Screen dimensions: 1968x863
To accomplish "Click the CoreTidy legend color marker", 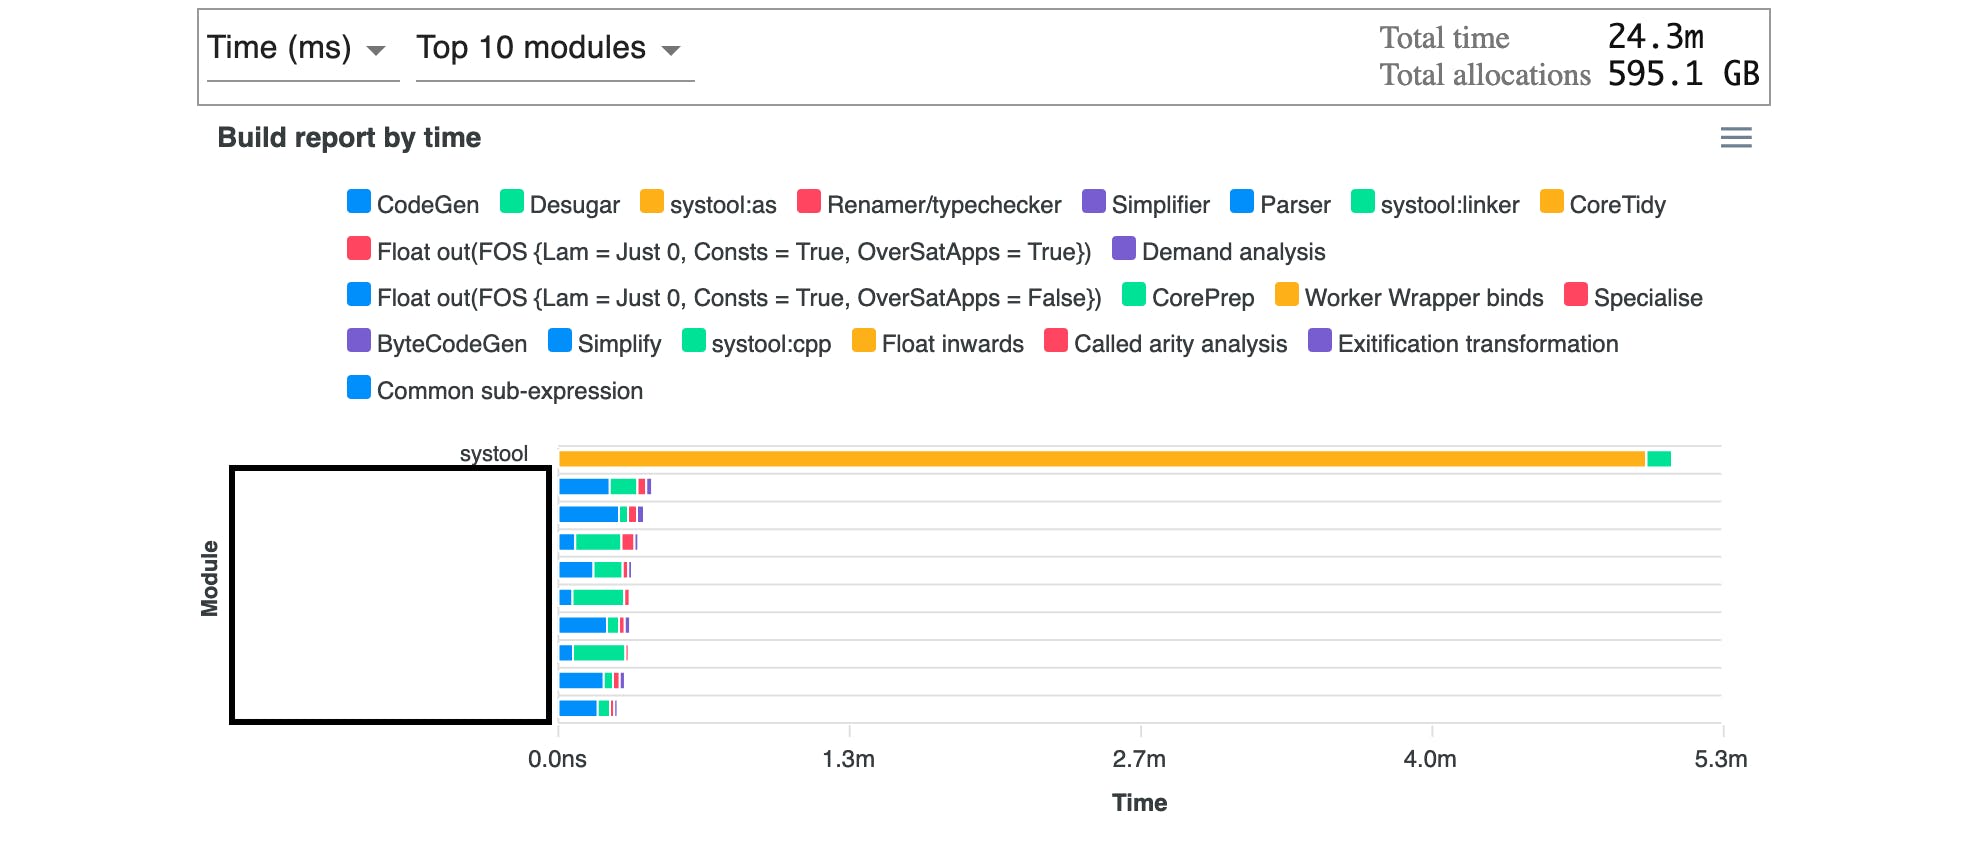I will pos(1552,202).
